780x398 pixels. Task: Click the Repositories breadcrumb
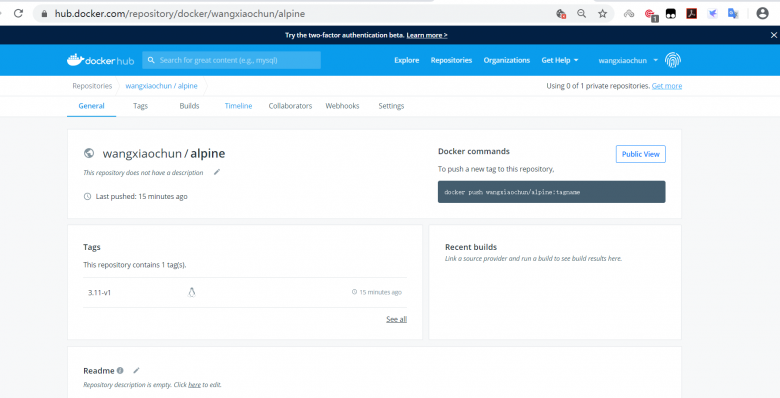92,86
